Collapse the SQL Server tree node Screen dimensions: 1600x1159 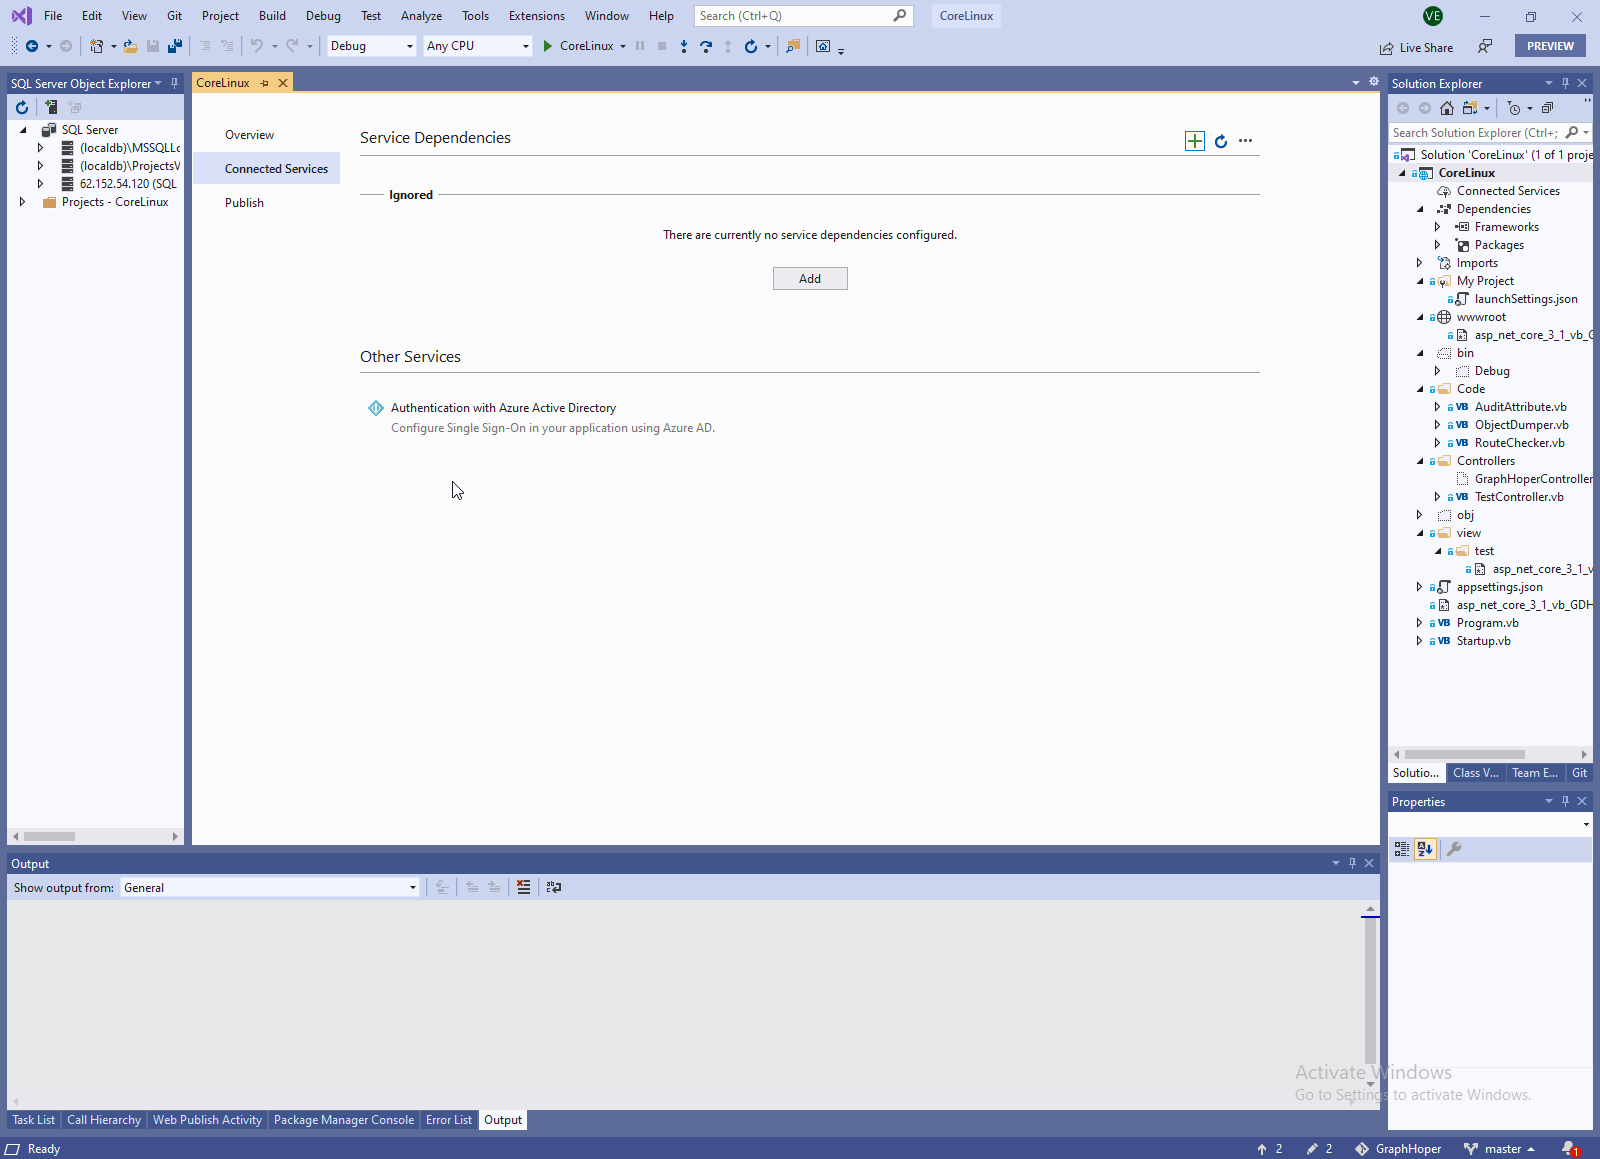(x=23, y=130)
